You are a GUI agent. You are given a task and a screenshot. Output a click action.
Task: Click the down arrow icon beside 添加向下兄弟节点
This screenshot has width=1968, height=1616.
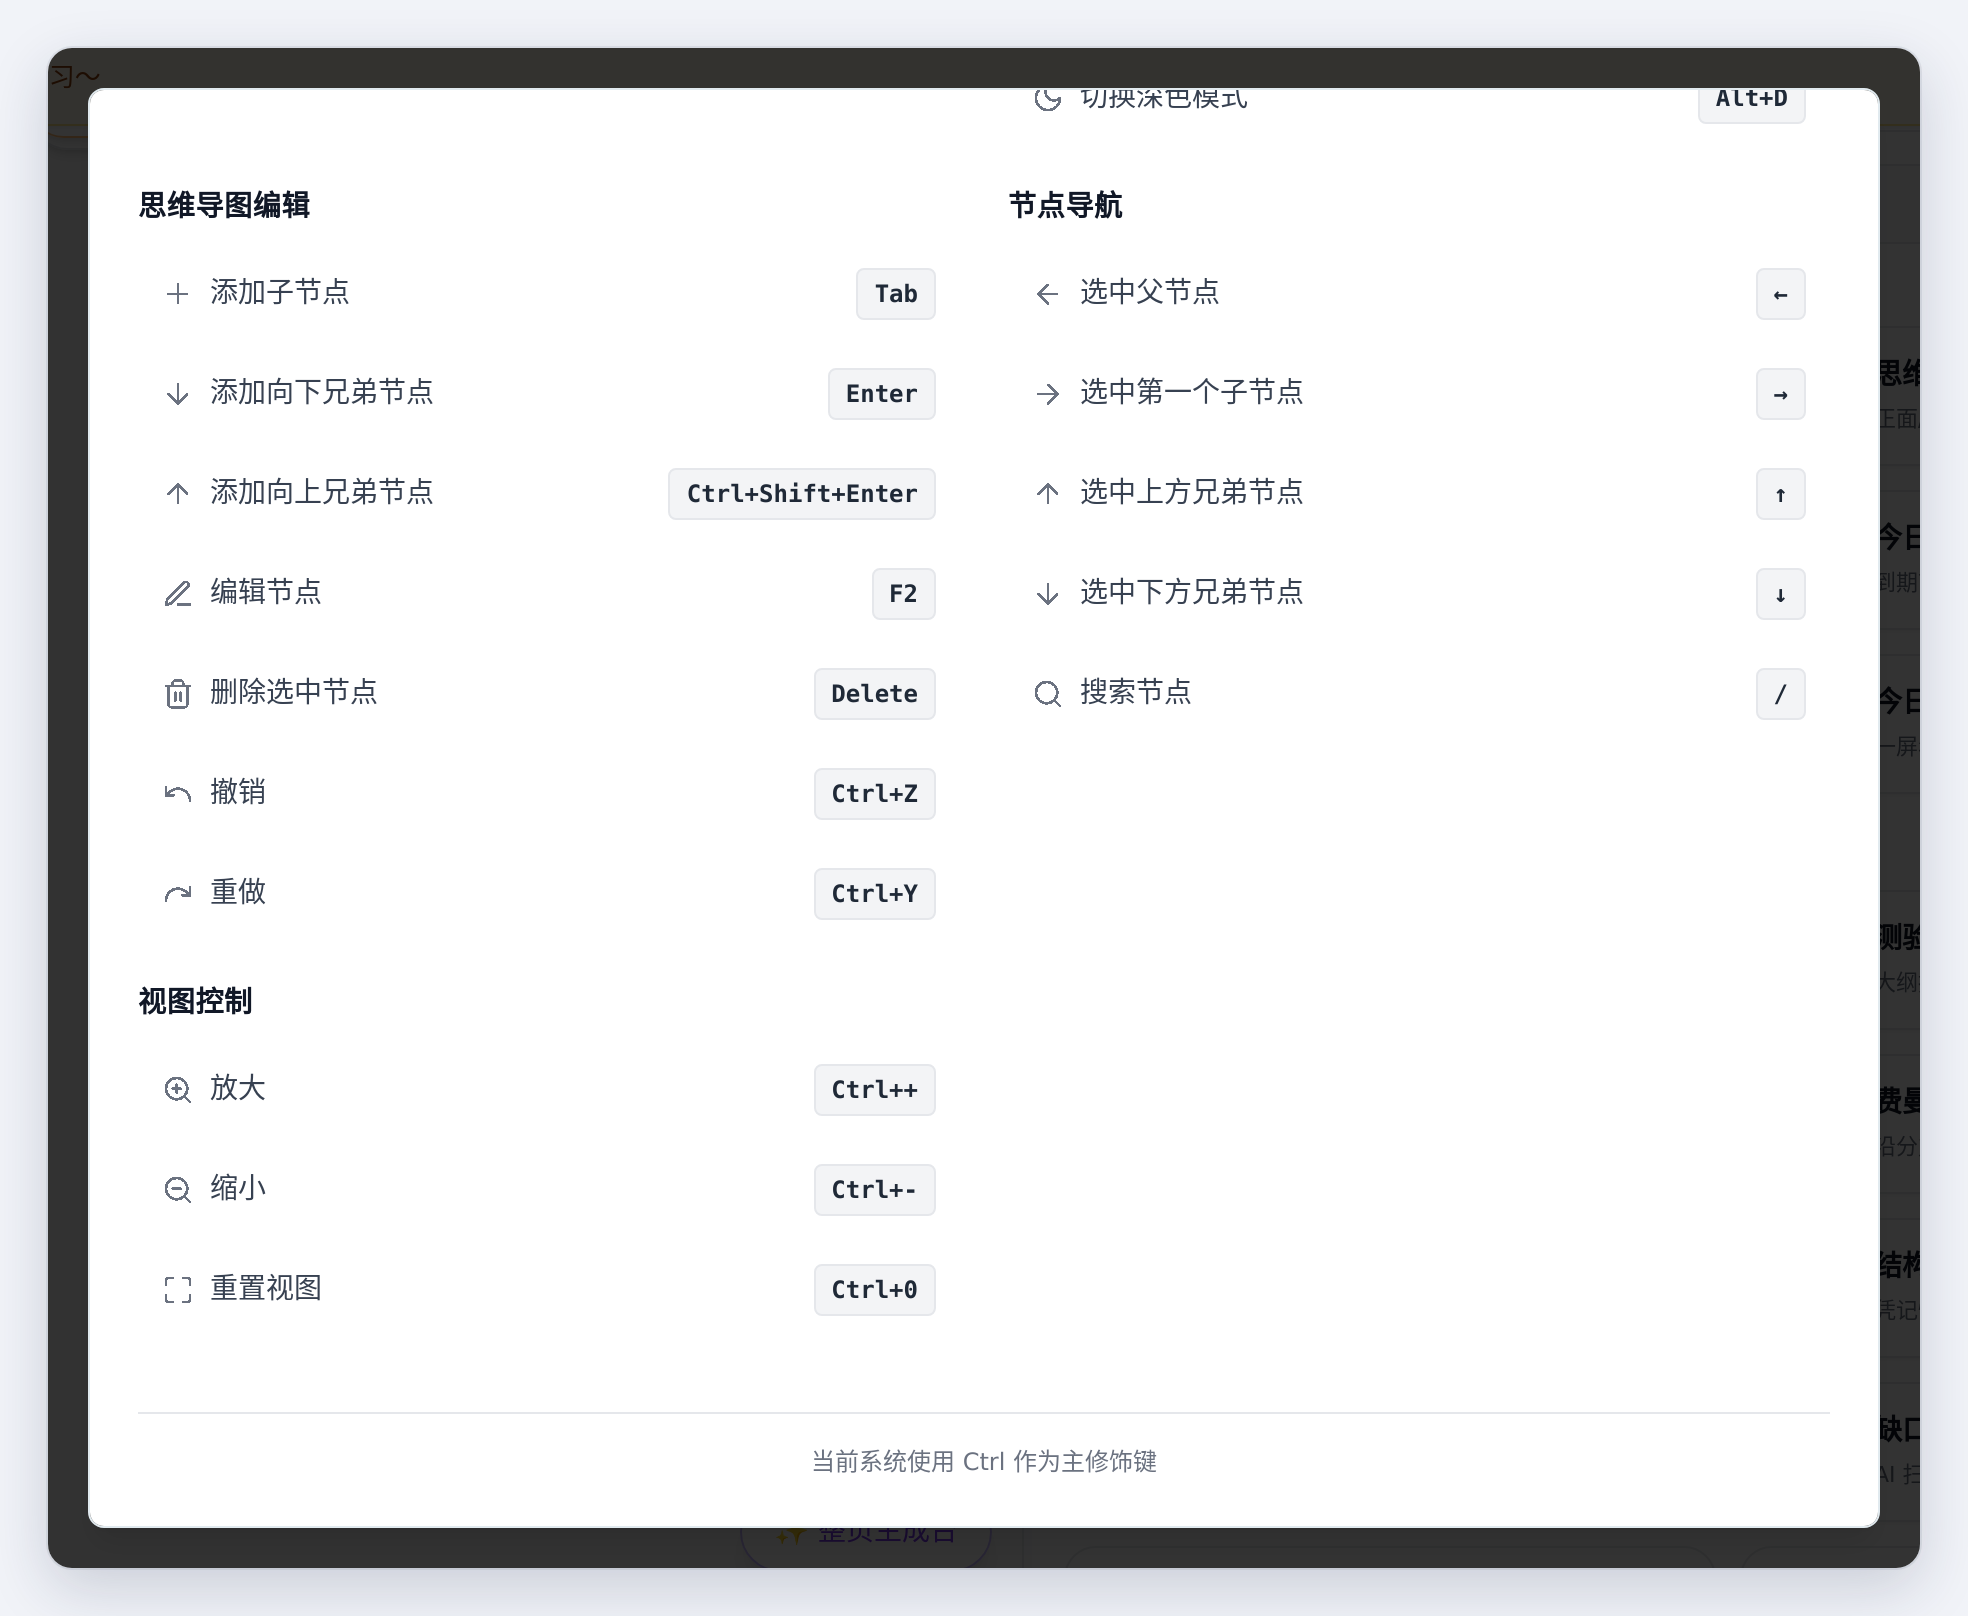point(178,394)
